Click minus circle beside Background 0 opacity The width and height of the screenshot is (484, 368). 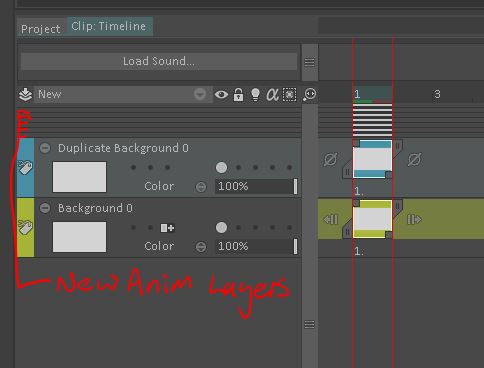(x=201, y=247)
